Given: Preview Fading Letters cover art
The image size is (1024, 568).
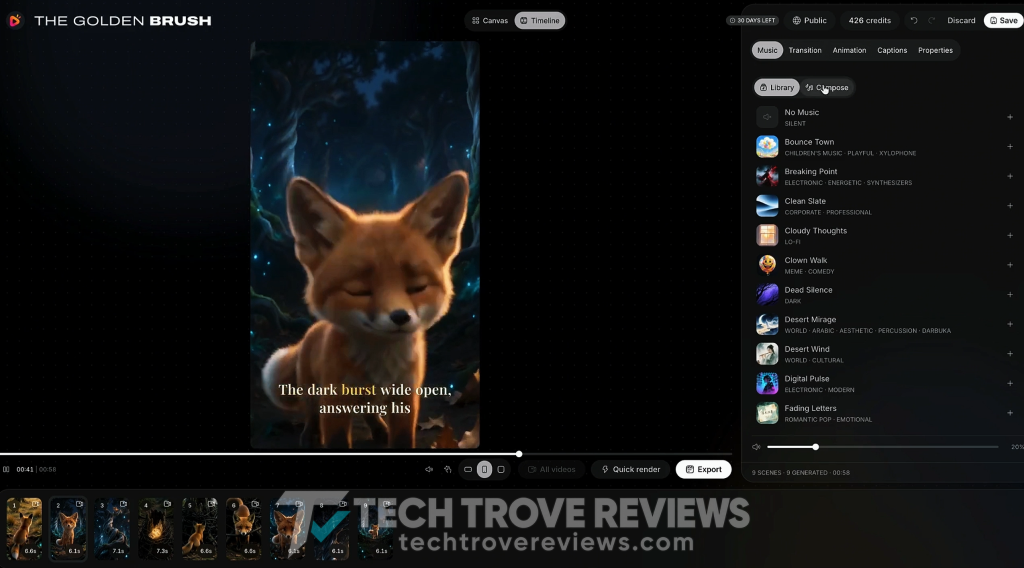Looking at the screenshot, I should coord(767,413).
